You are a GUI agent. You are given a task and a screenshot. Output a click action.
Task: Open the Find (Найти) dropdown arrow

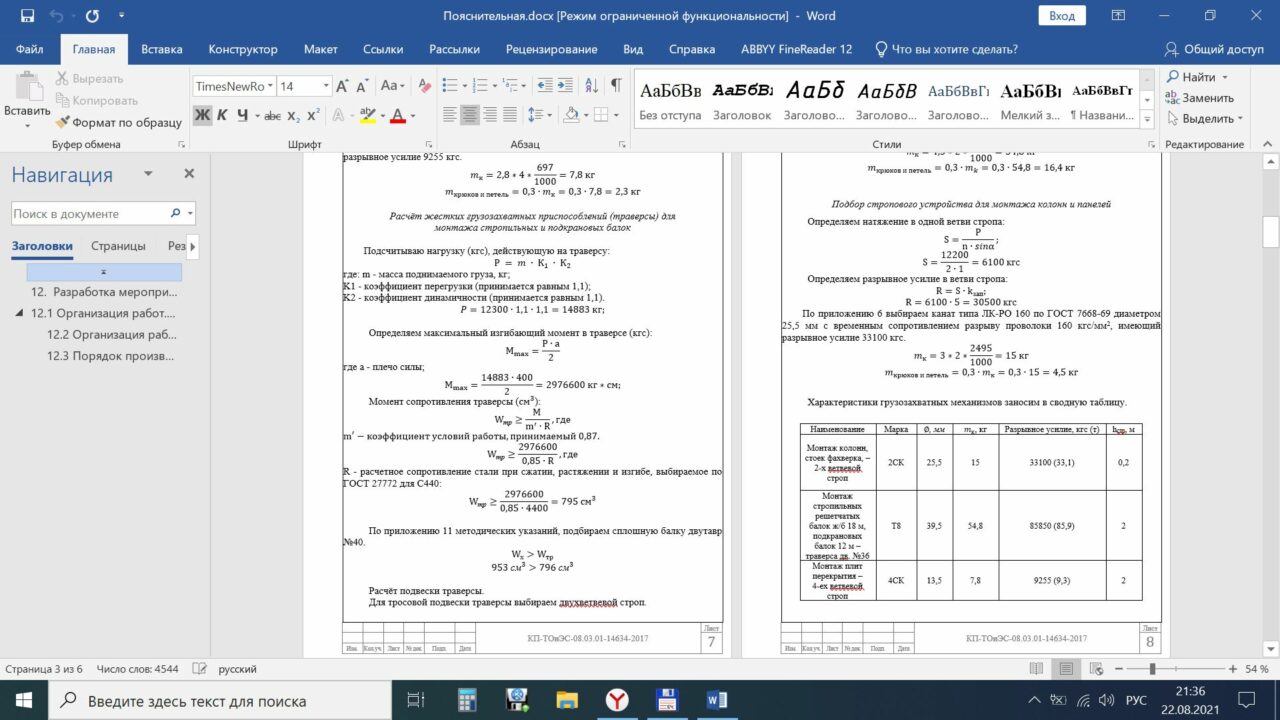(1224, 77)
